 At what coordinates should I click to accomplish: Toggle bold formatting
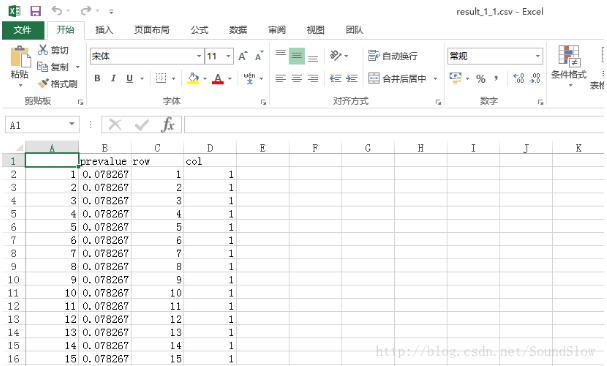(x=98, y=79)
